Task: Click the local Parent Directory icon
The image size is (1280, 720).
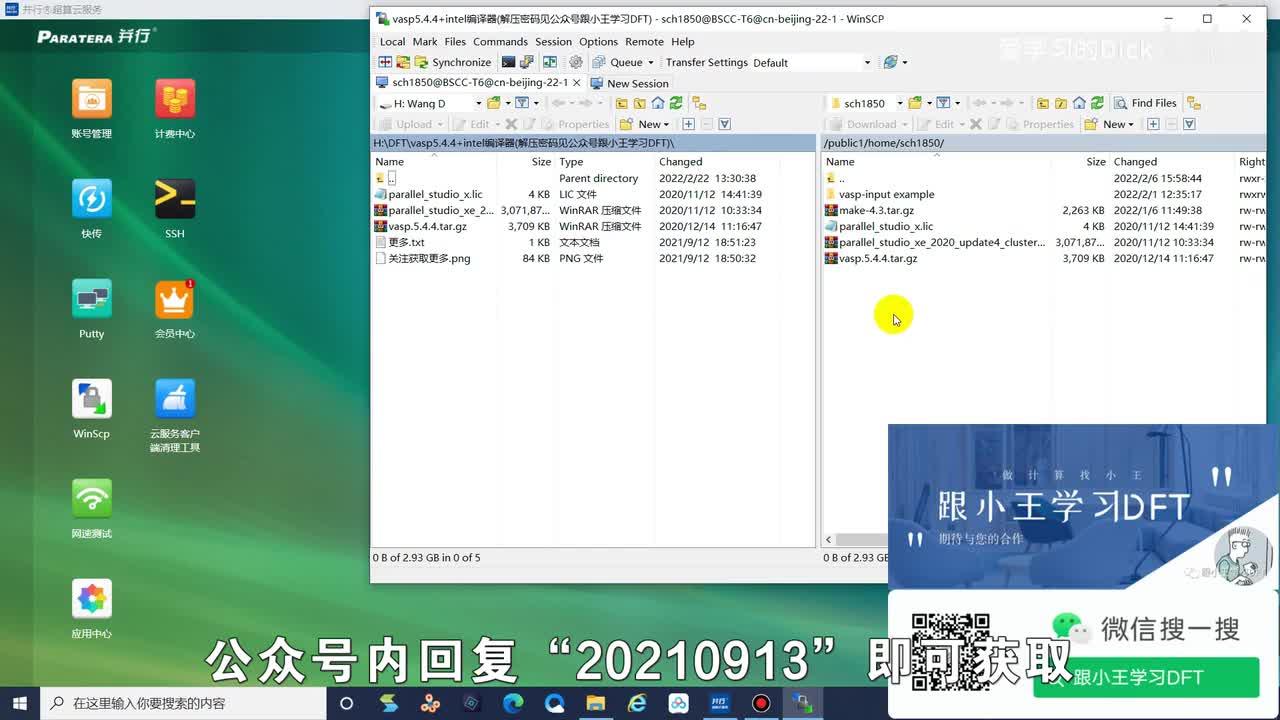Action: click(621, 102)
